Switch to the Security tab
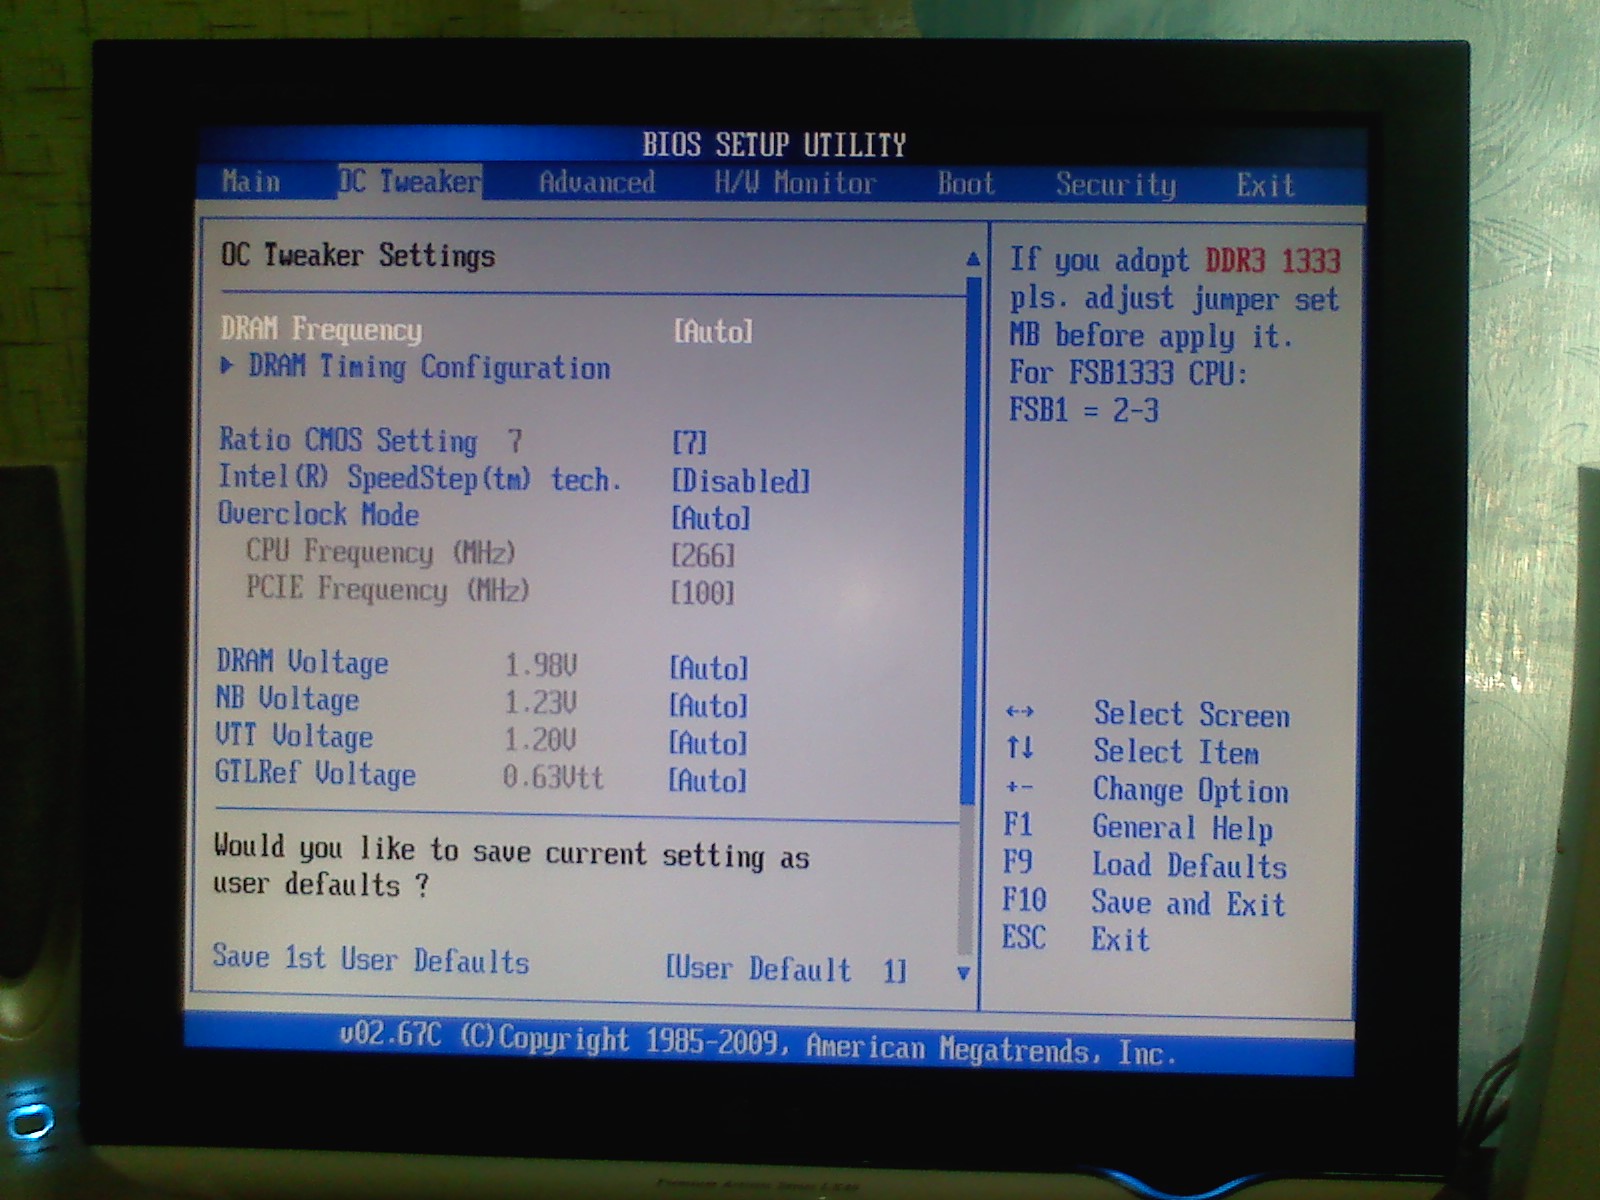Image resolution: width=1600 pixels, height=1200 pixels. [x=1116, y=185]
